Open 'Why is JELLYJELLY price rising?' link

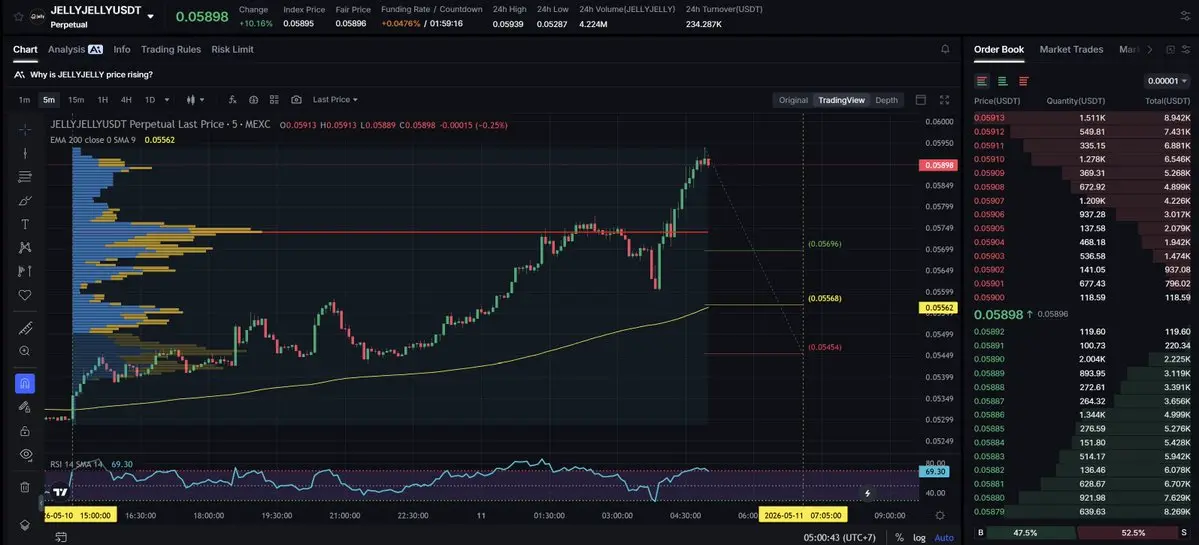pos(91,74)
